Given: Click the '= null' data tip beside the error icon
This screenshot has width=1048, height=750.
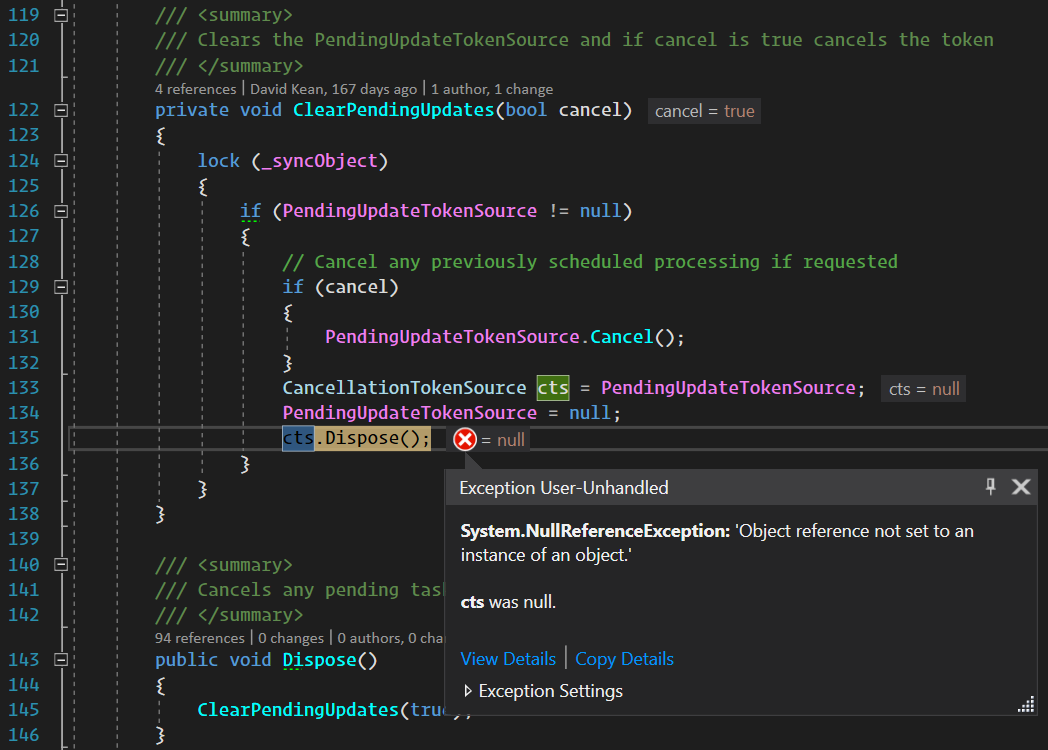Looking at the screenshot, I should coord(503,440).
